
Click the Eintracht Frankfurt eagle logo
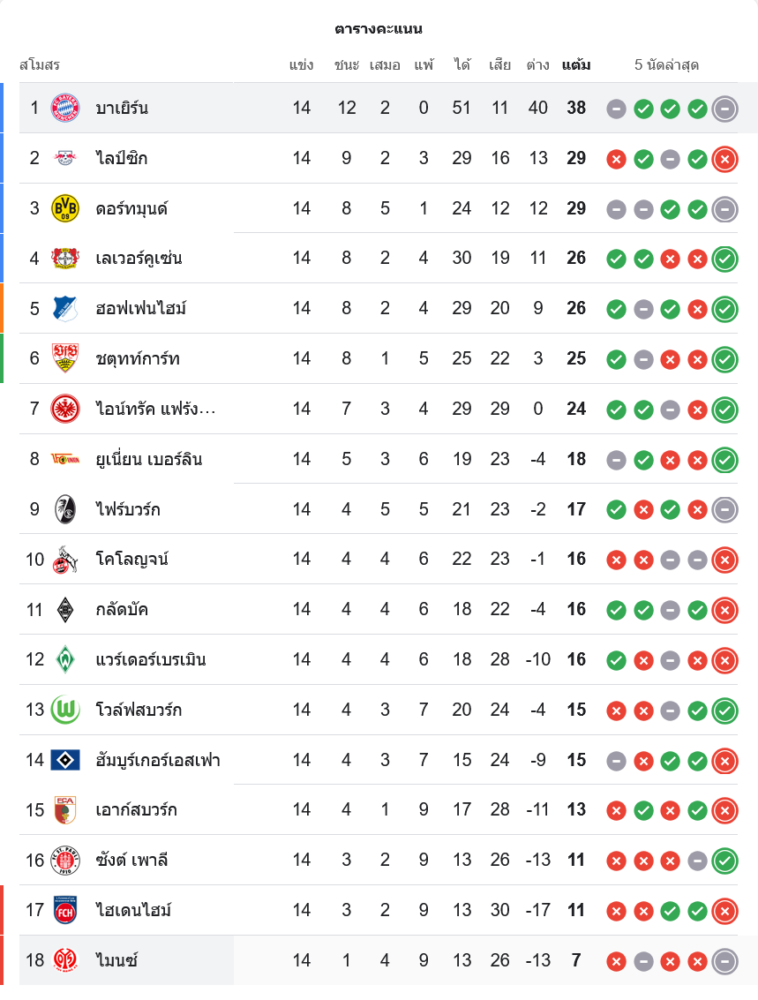coord(65,408)
